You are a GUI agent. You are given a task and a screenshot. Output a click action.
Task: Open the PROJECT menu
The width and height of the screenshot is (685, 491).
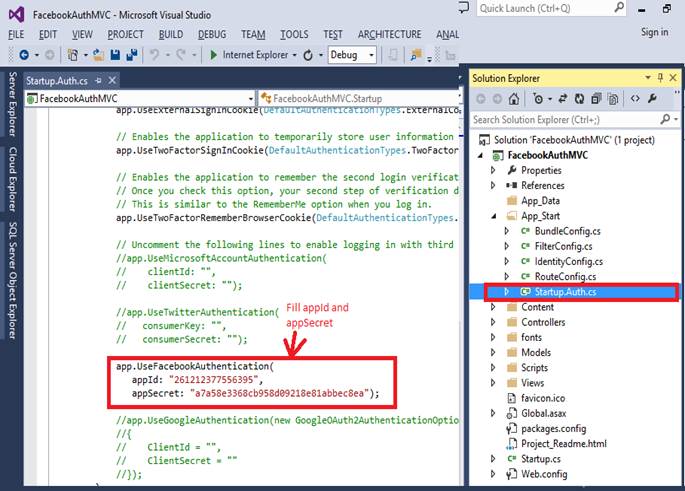(x=125, y=35)
